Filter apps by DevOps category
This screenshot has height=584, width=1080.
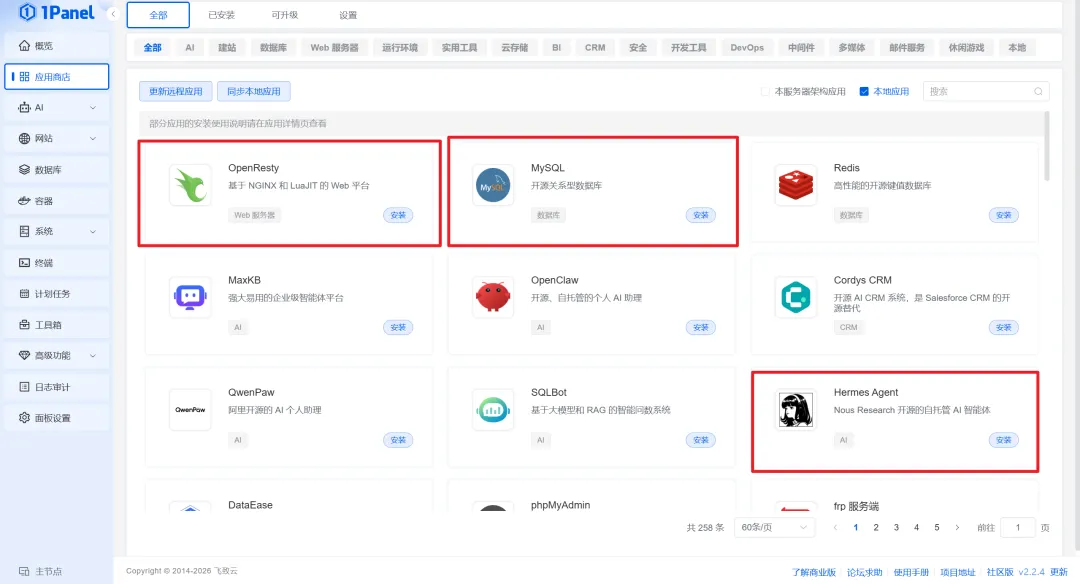747,48
